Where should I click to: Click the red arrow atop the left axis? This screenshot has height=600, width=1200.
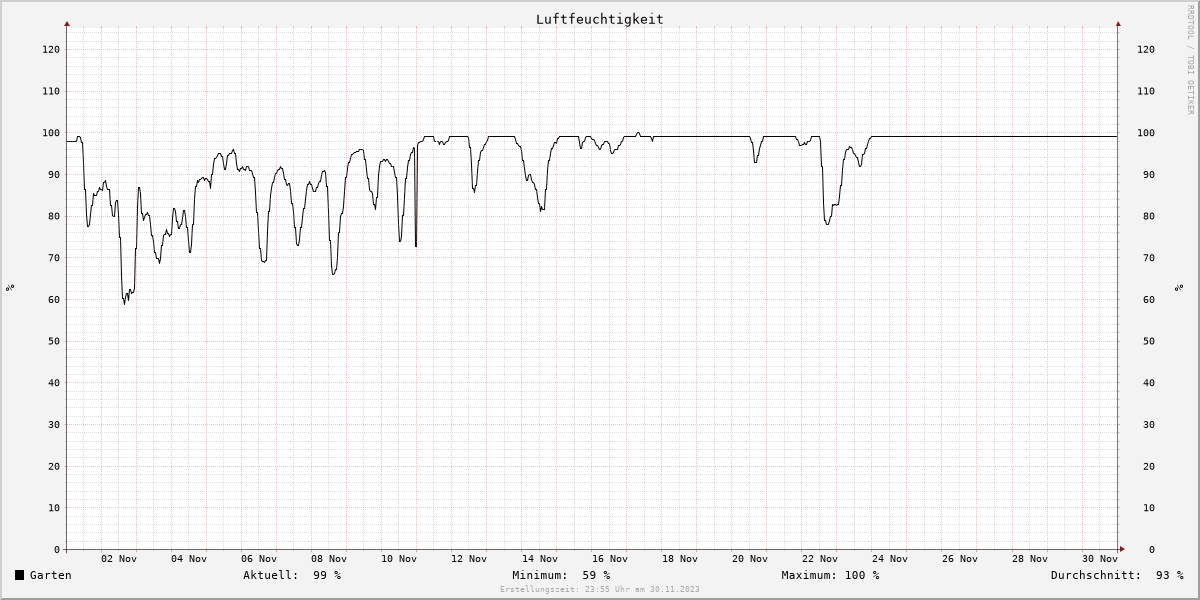67,23
